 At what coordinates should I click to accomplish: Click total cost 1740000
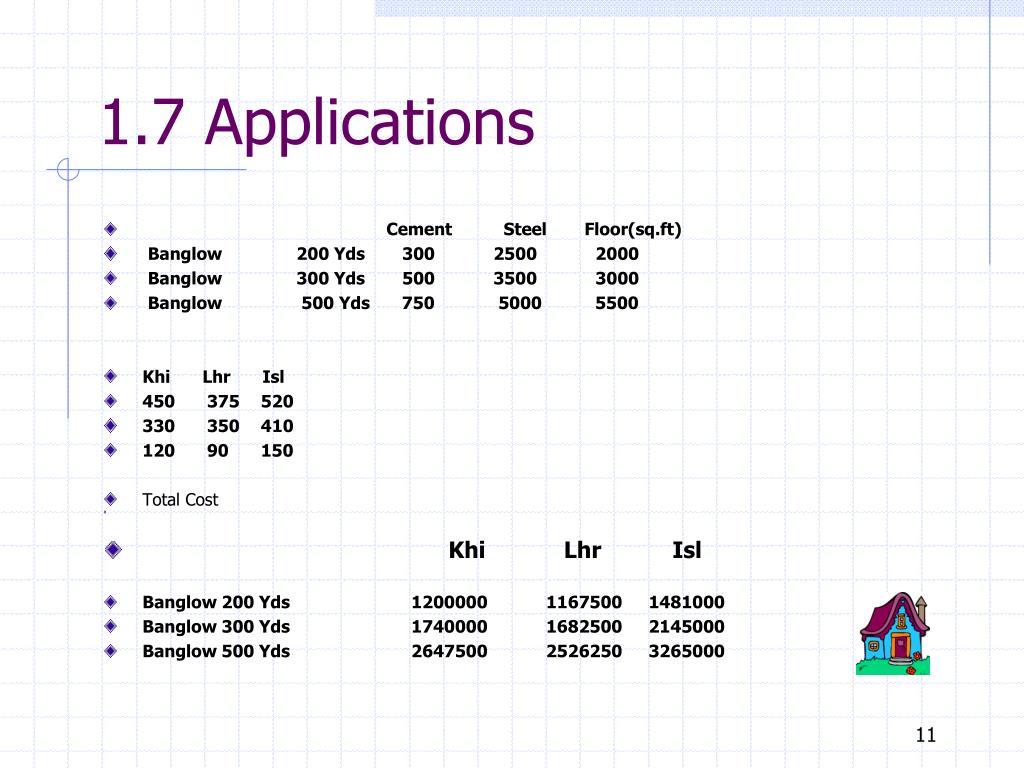[449, 627]
